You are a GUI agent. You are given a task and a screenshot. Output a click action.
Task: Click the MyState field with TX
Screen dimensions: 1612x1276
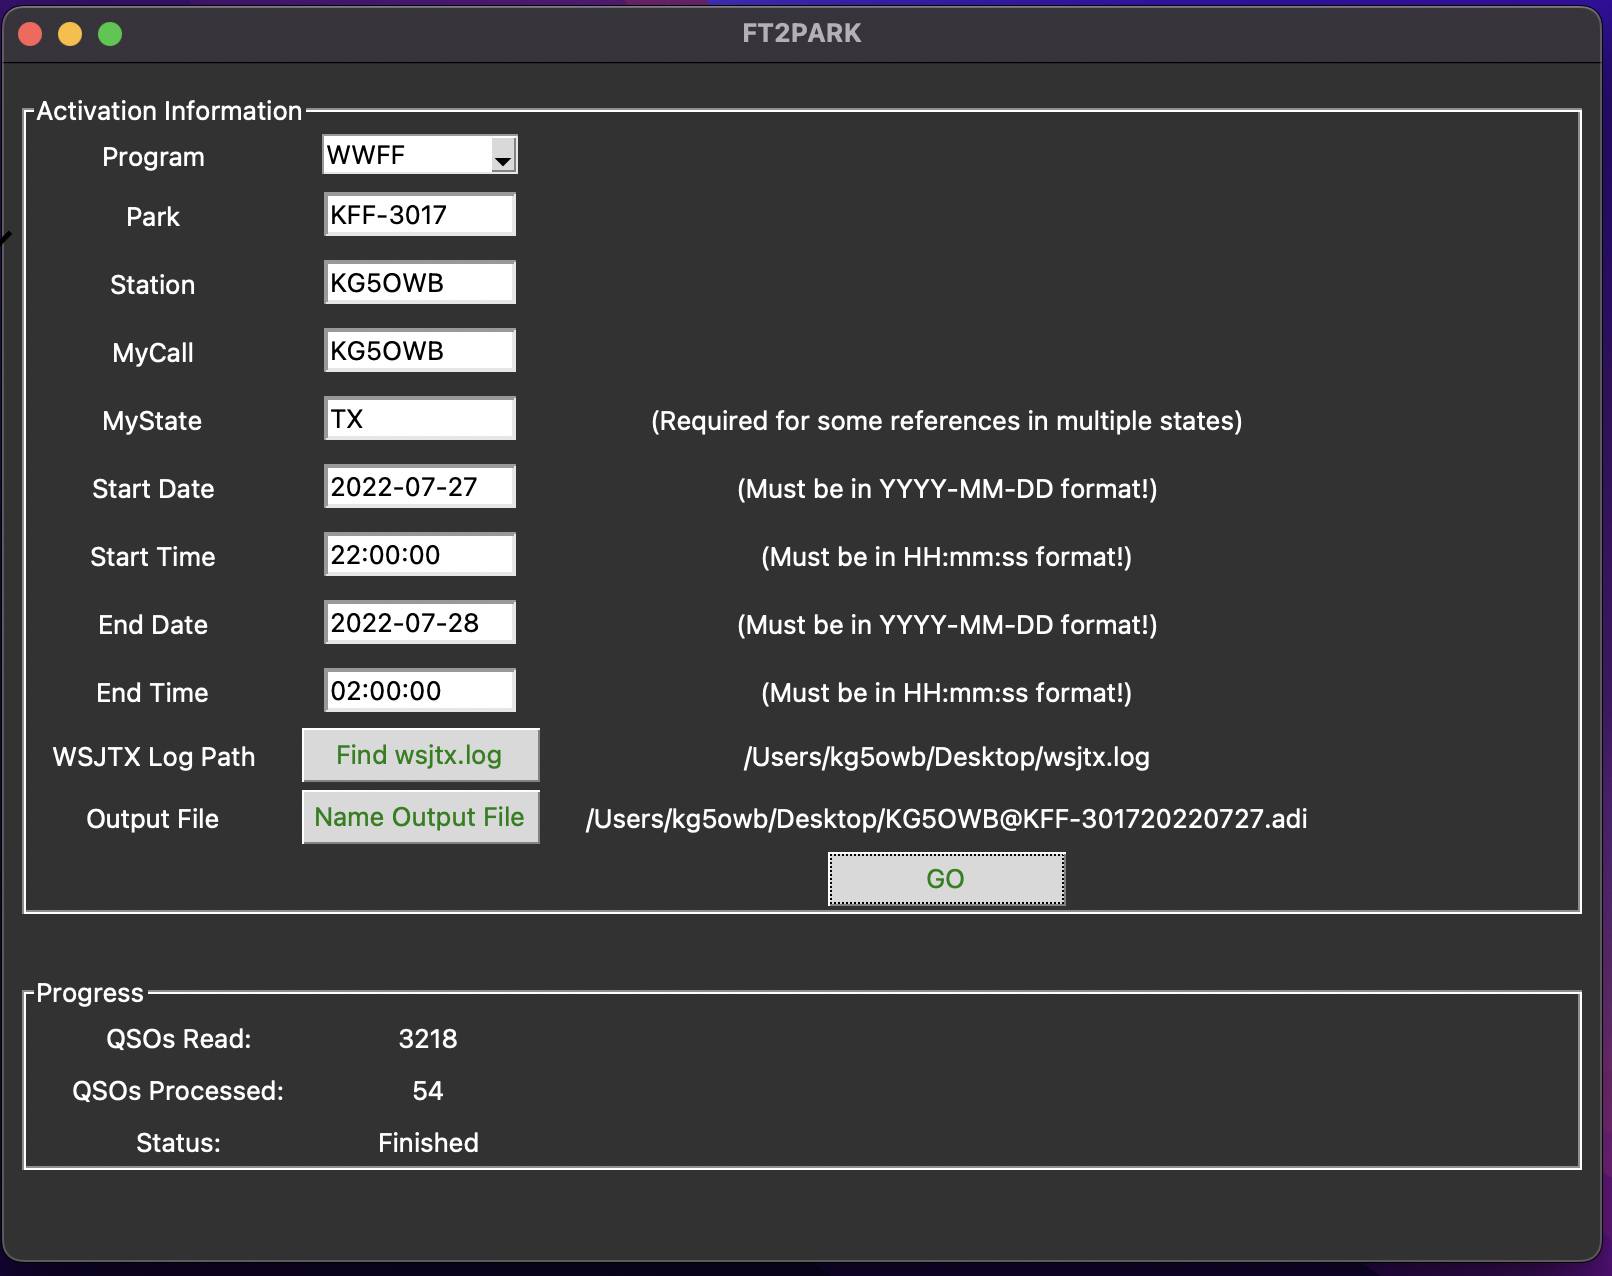click(x=419, y=419)
